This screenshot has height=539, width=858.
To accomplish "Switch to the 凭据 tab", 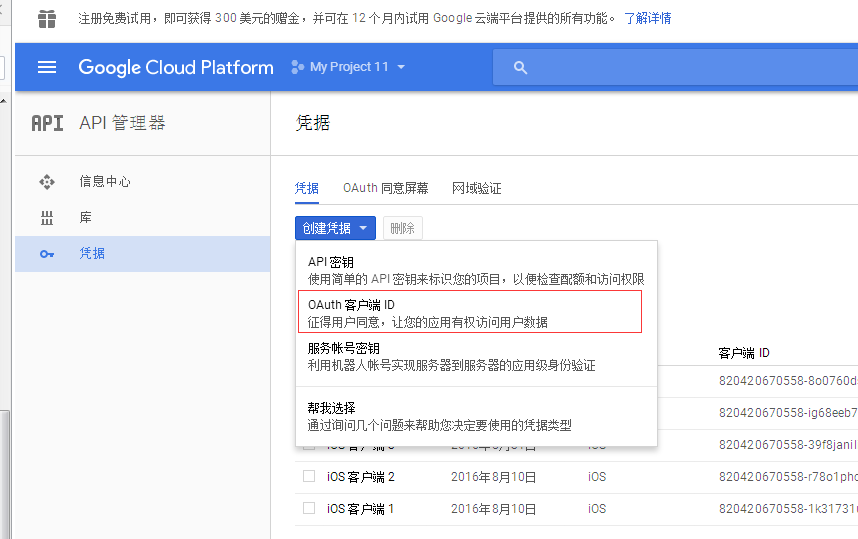I will coord(306,189).
